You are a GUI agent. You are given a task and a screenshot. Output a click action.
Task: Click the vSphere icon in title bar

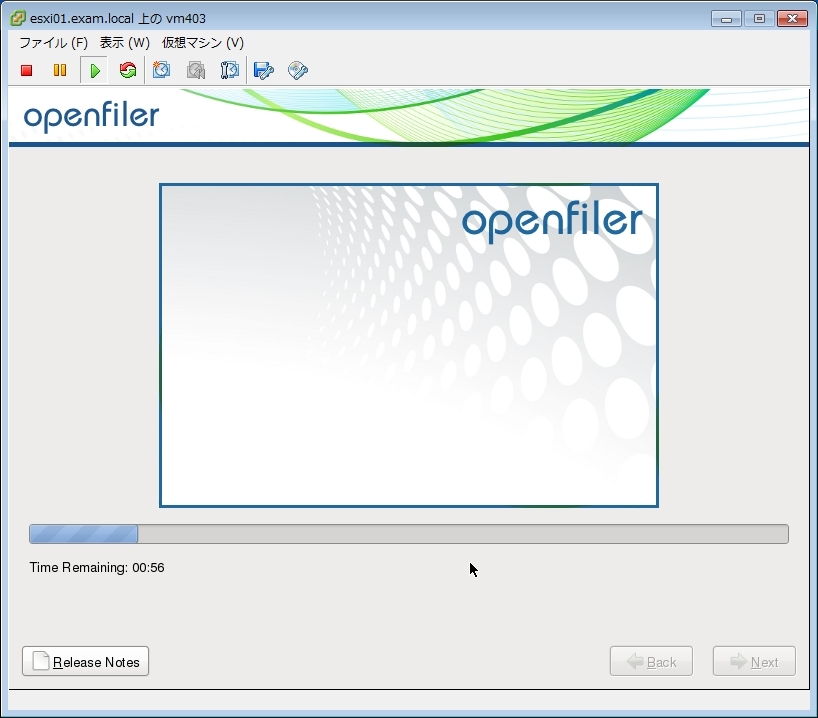click(x=18, y=18)
